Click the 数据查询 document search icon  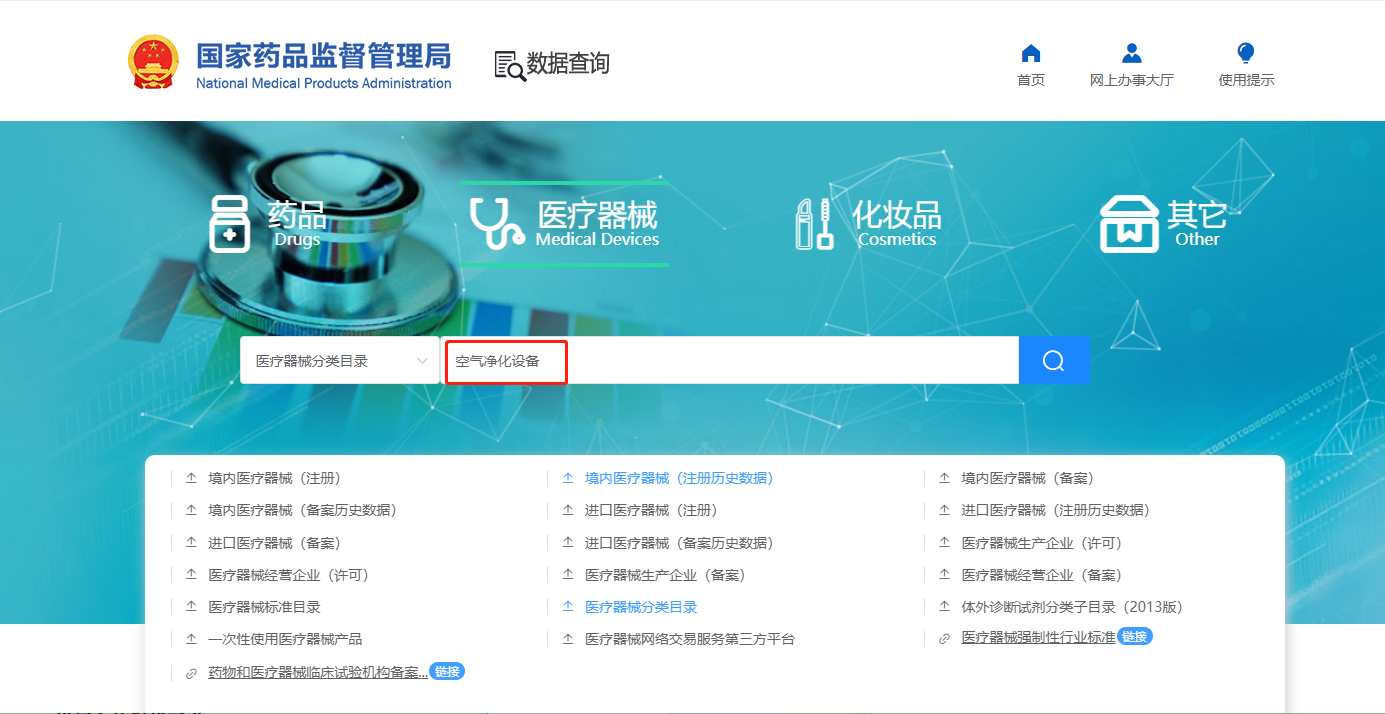point(510,65)
